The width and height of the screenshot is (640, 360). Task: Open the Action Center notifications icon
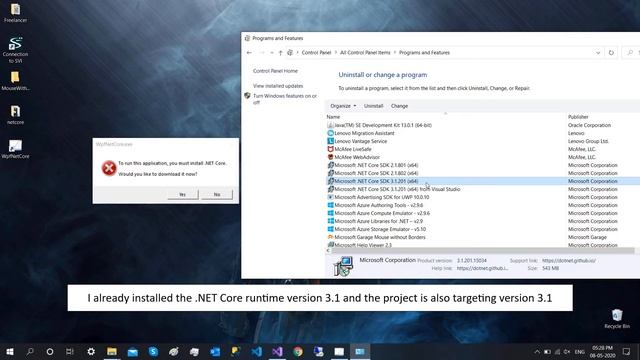click(627, 351)
